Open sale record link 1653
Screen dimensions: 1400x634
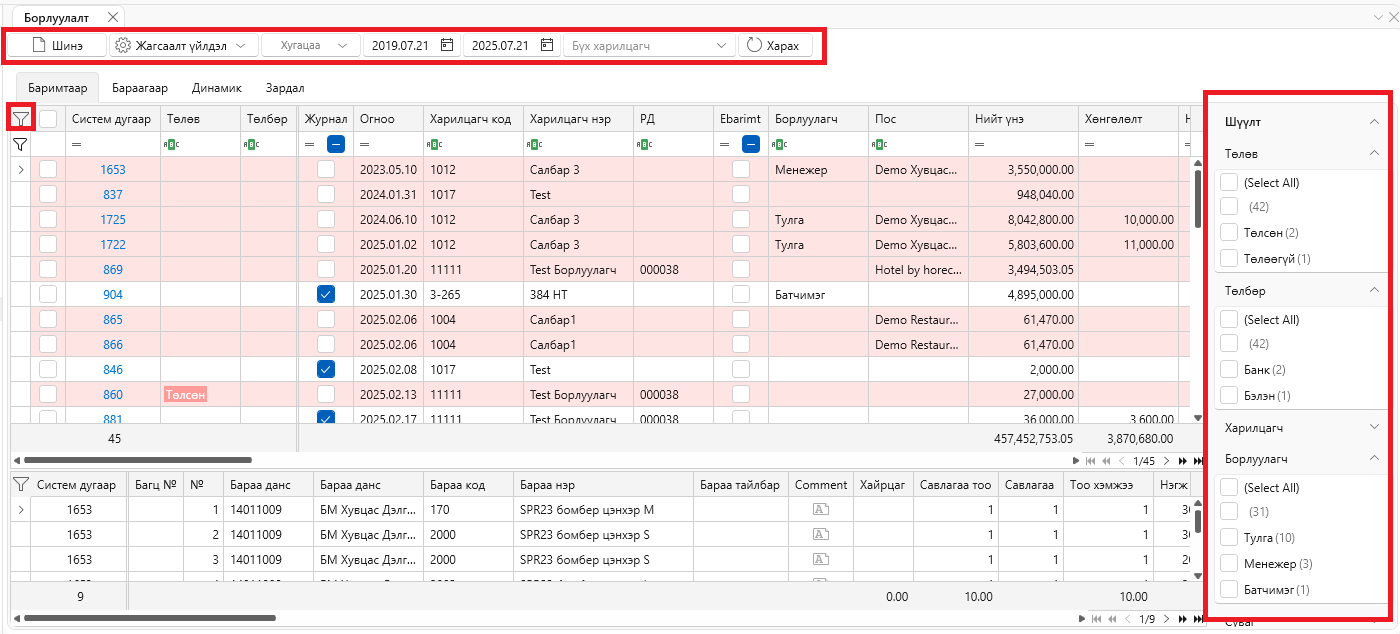(x=113, y=170)
